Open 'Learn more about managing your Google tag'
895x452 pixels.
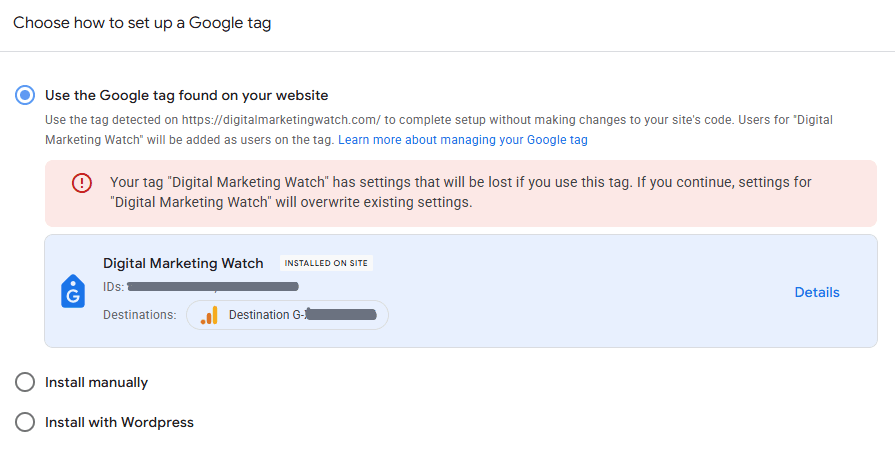pos(462,140)
